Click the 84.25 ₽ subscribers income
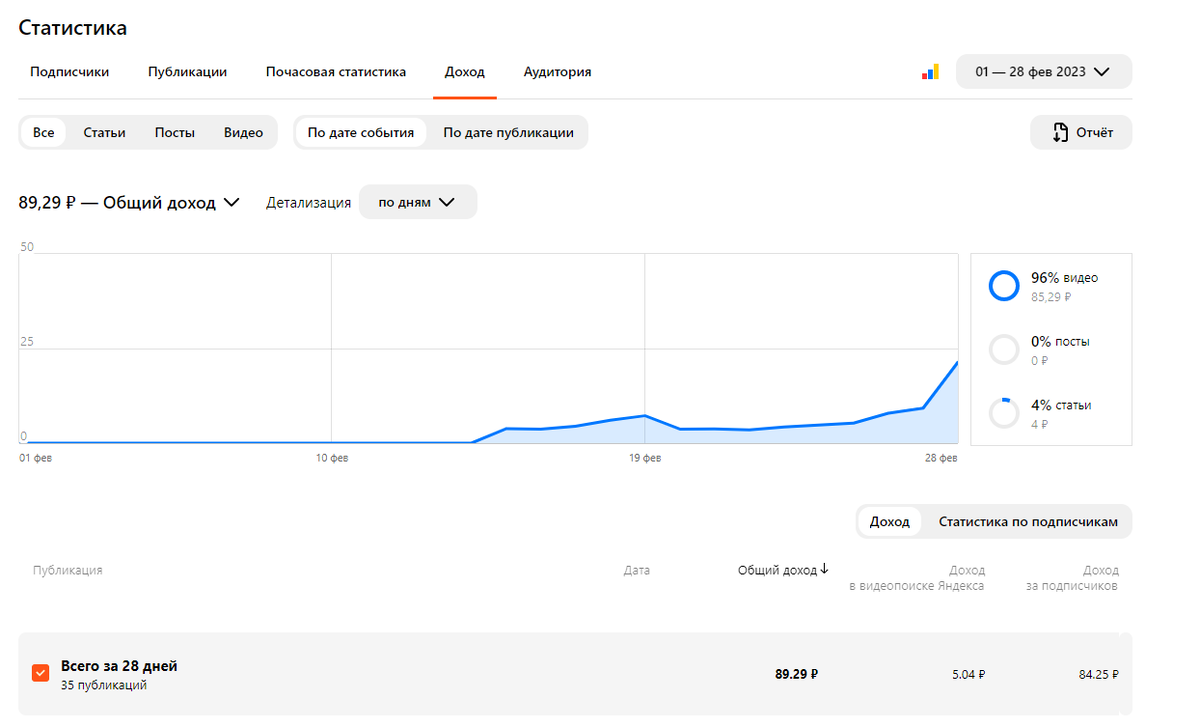 pos(1098,675)
